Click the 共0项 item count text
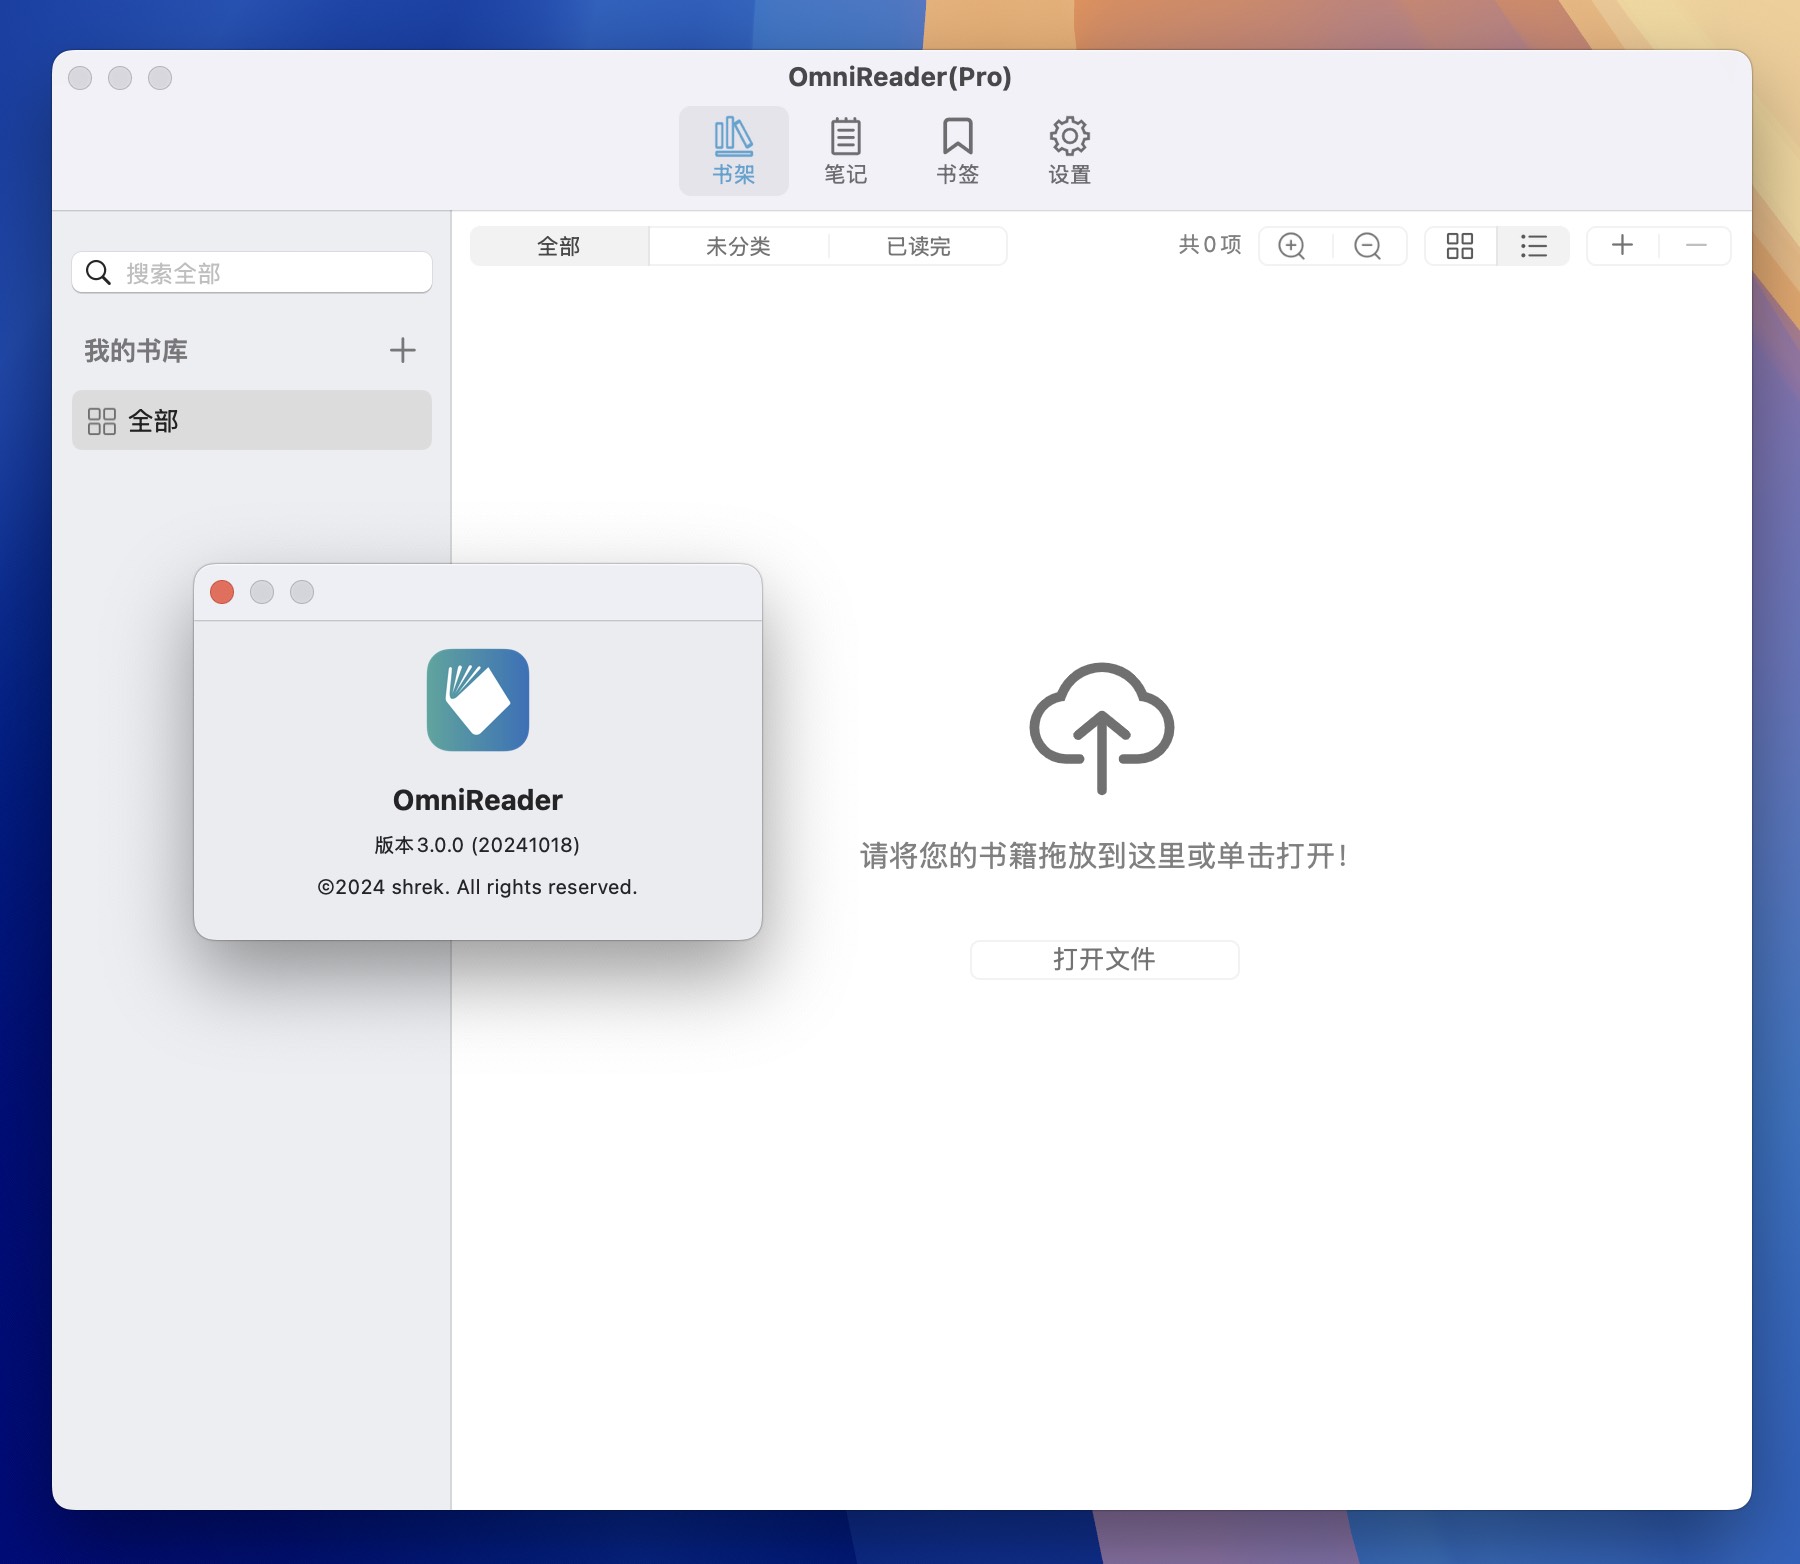 [x=1209, y=245]
